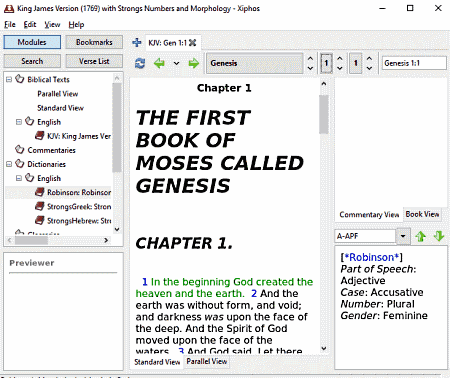Click verse number 1 link in text

(x=145, y=282)
